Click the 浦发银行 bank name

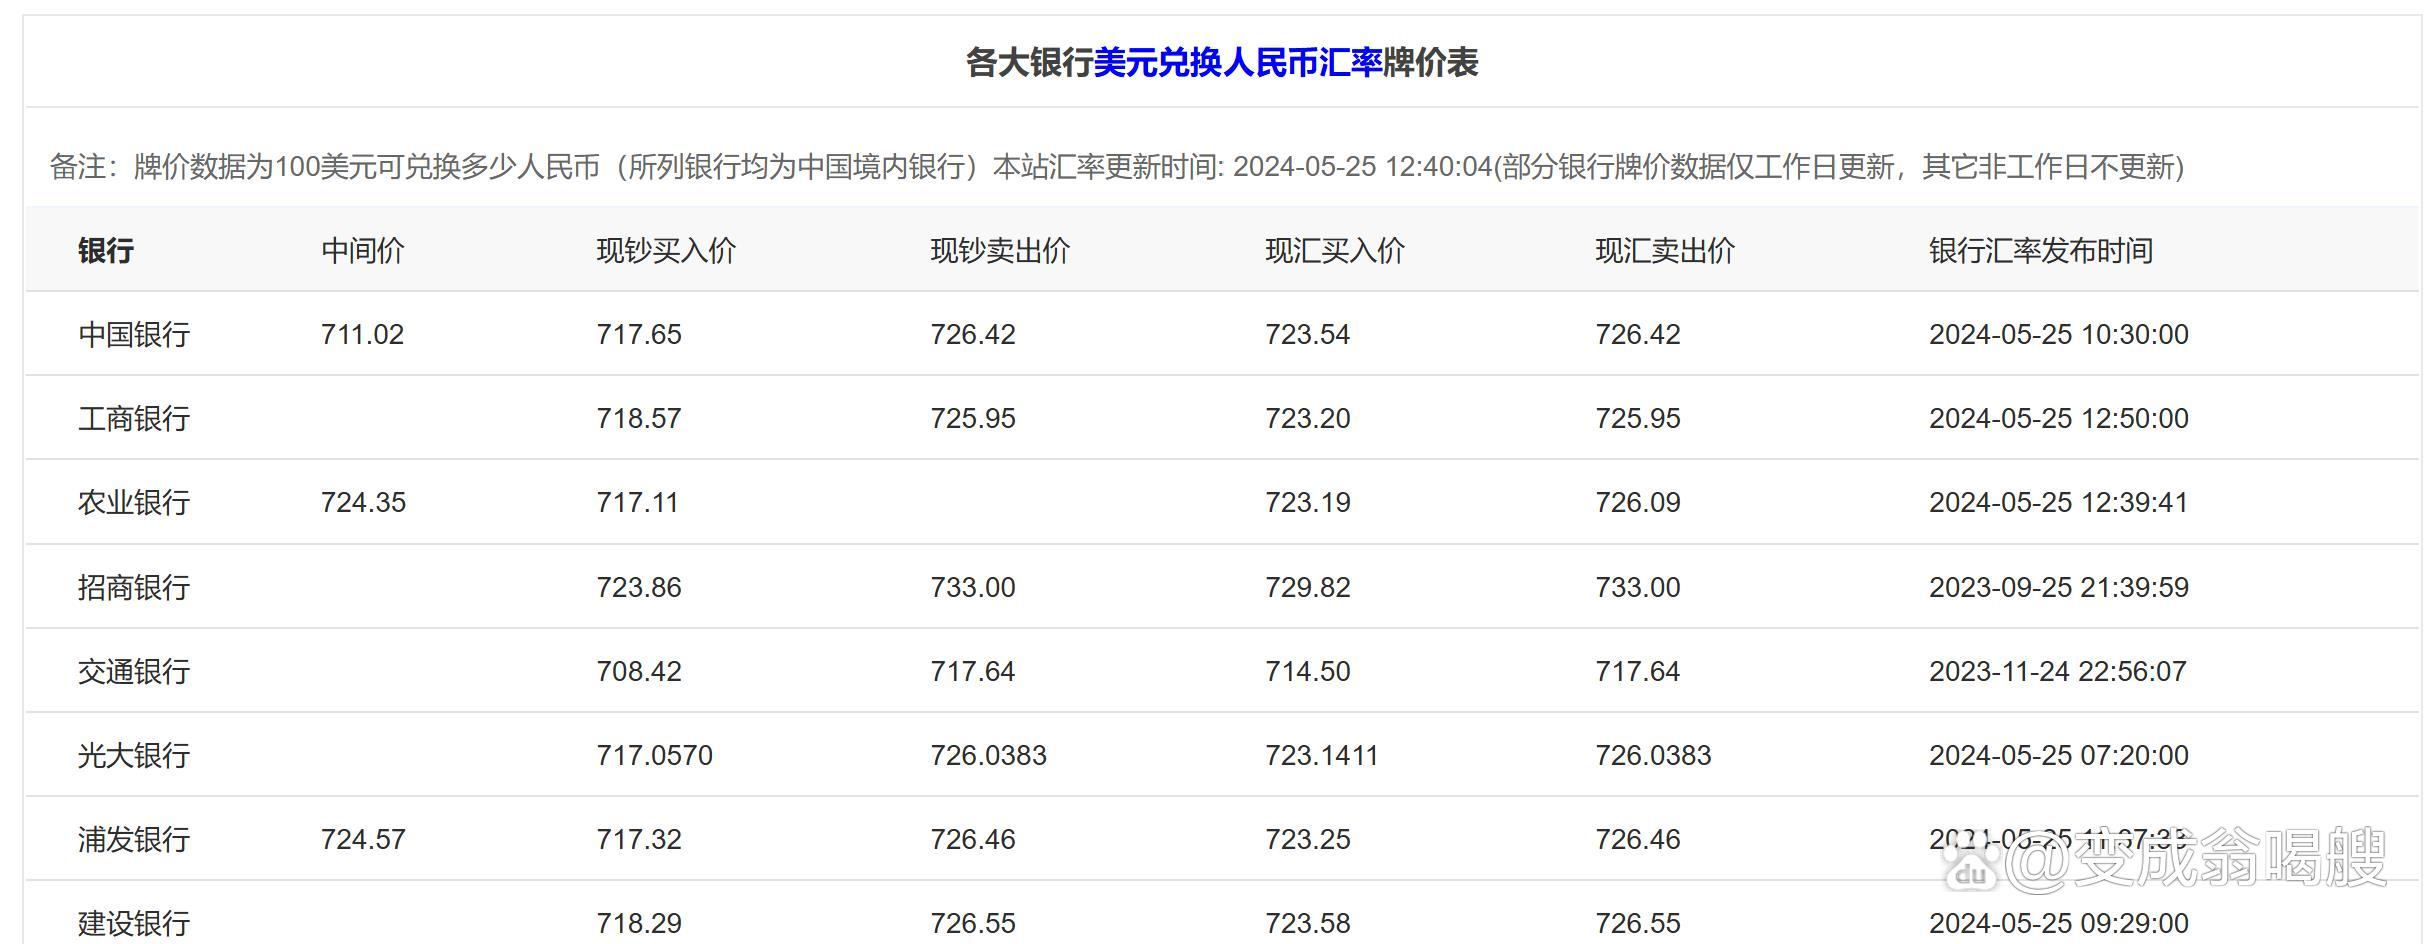(x=133, y=839)
